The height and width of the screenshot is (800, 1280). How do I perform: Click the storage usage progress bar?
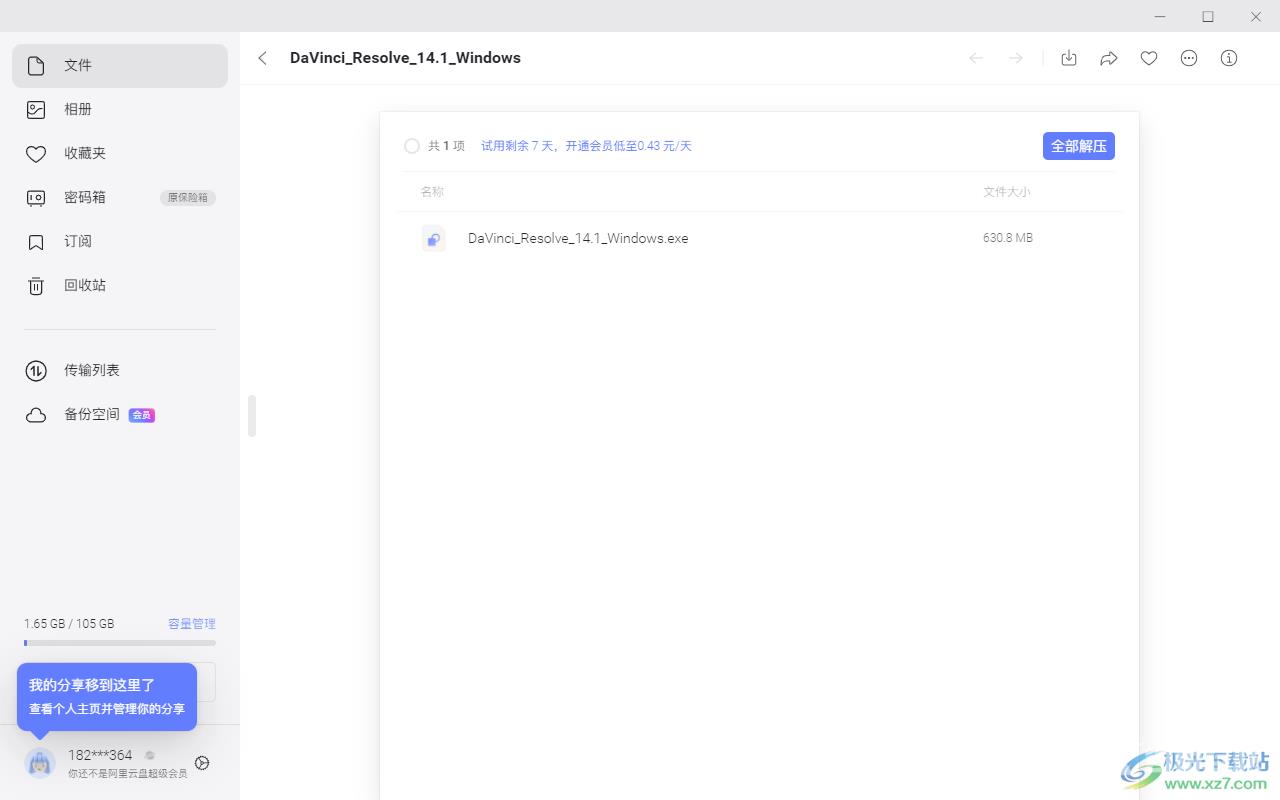(120, 643)
